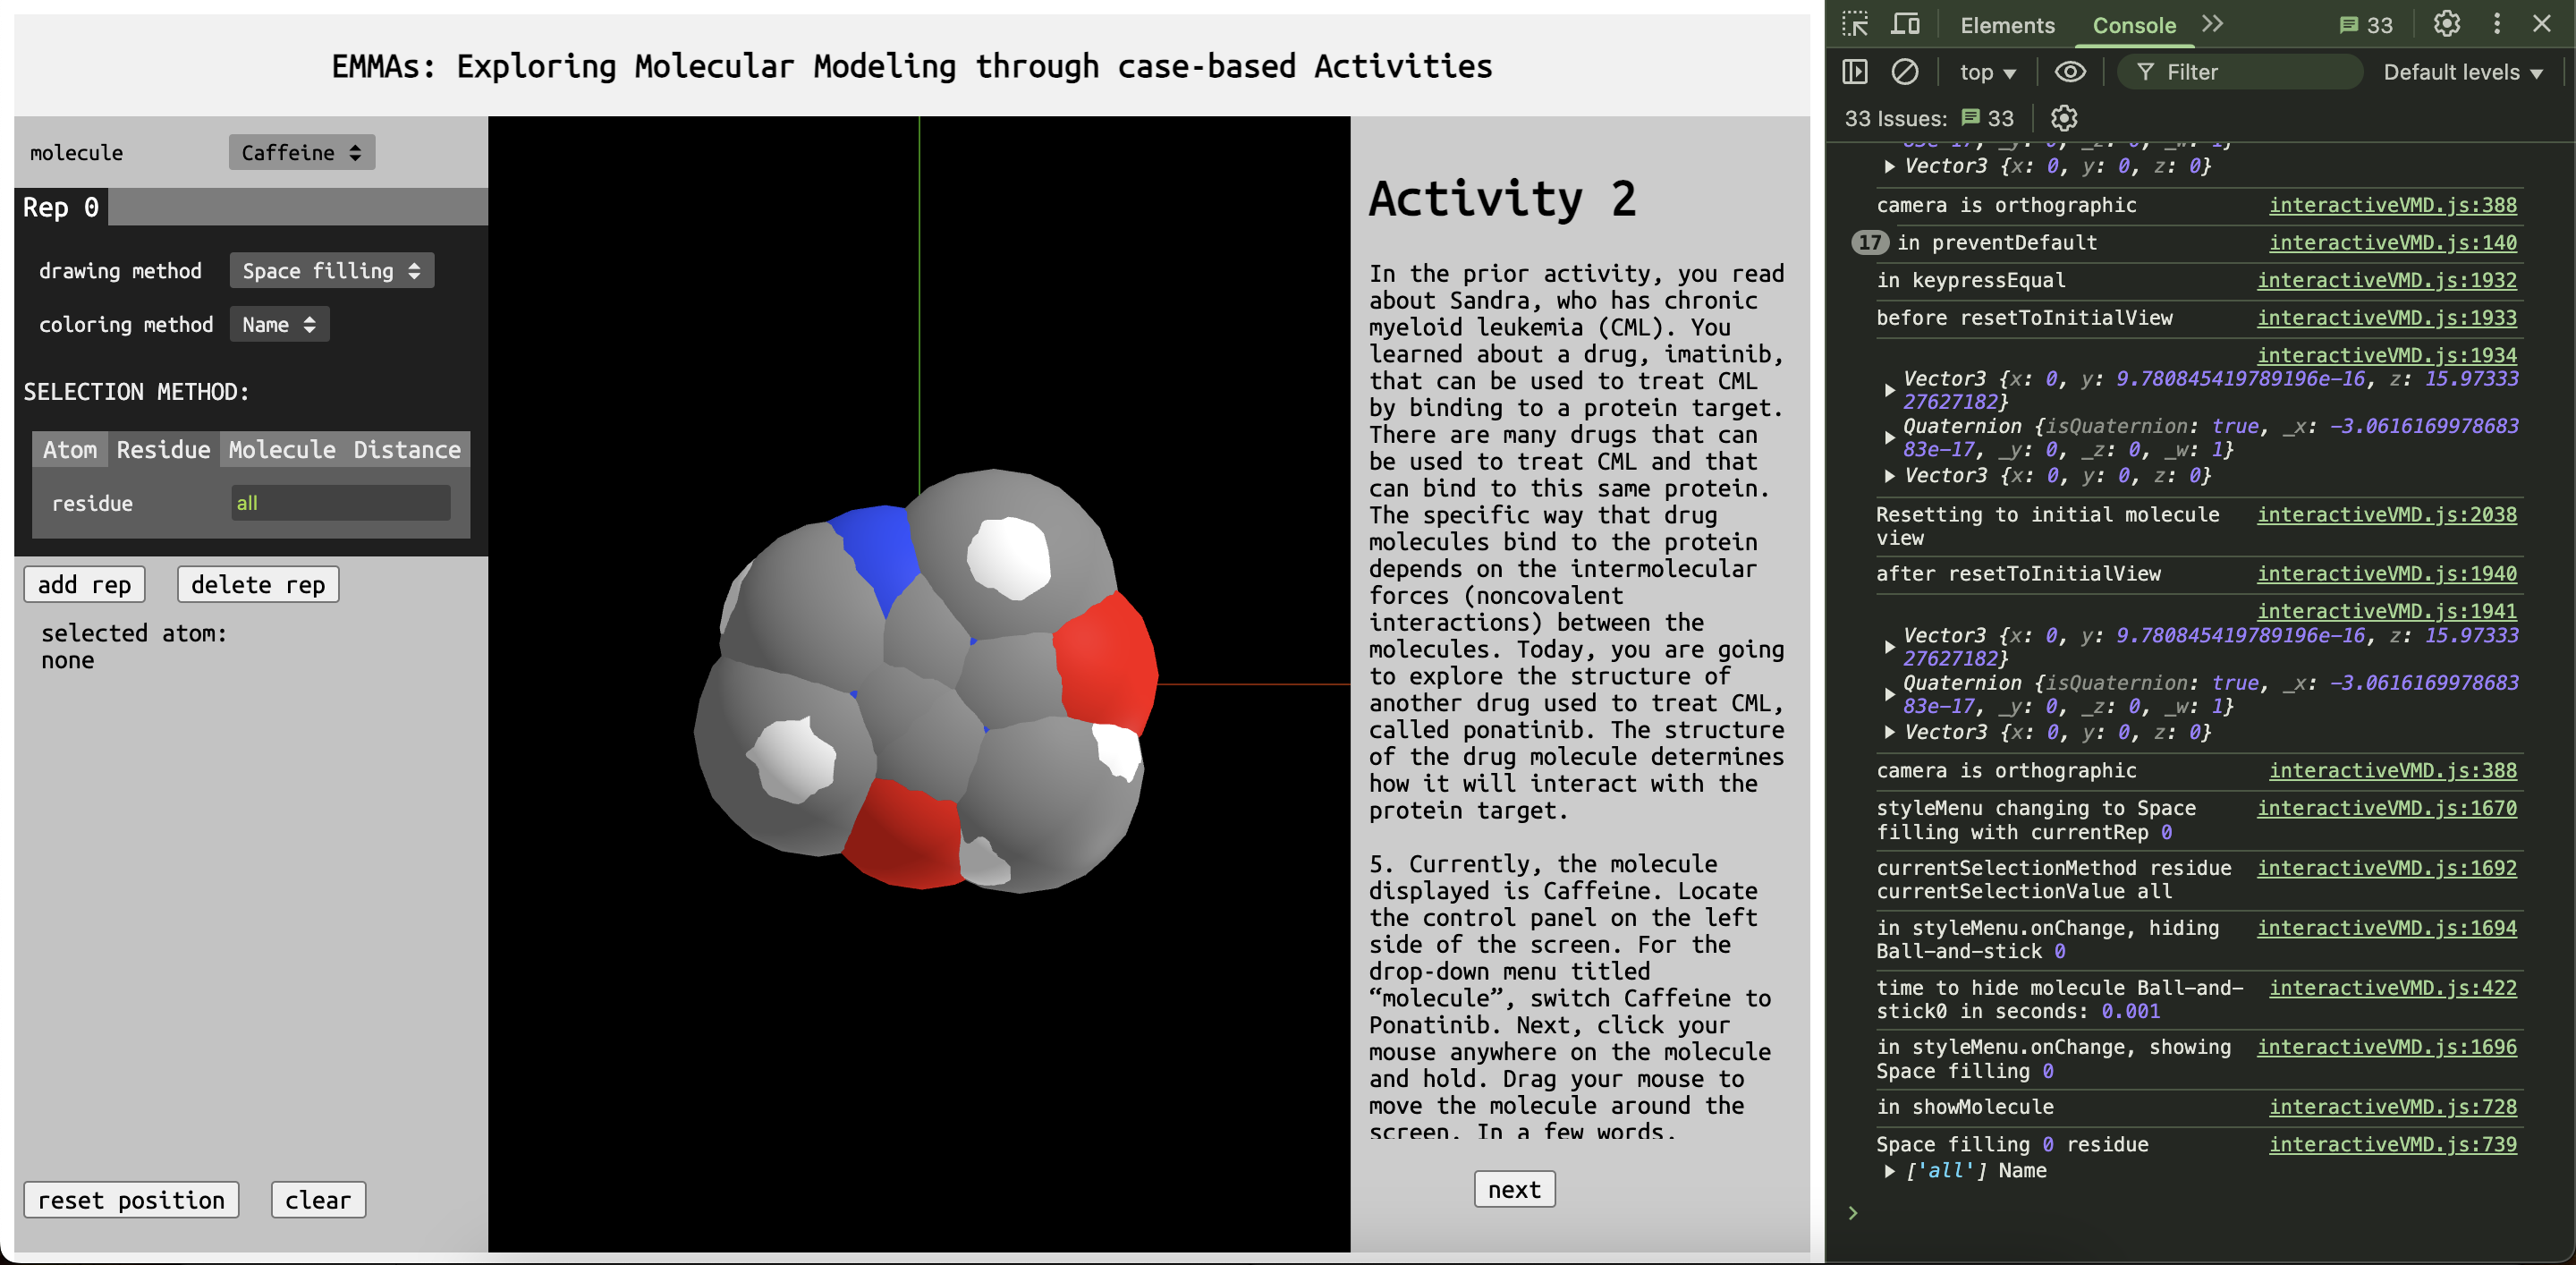
Task: Click the clear console icon
Action: tap(1904, 72)
